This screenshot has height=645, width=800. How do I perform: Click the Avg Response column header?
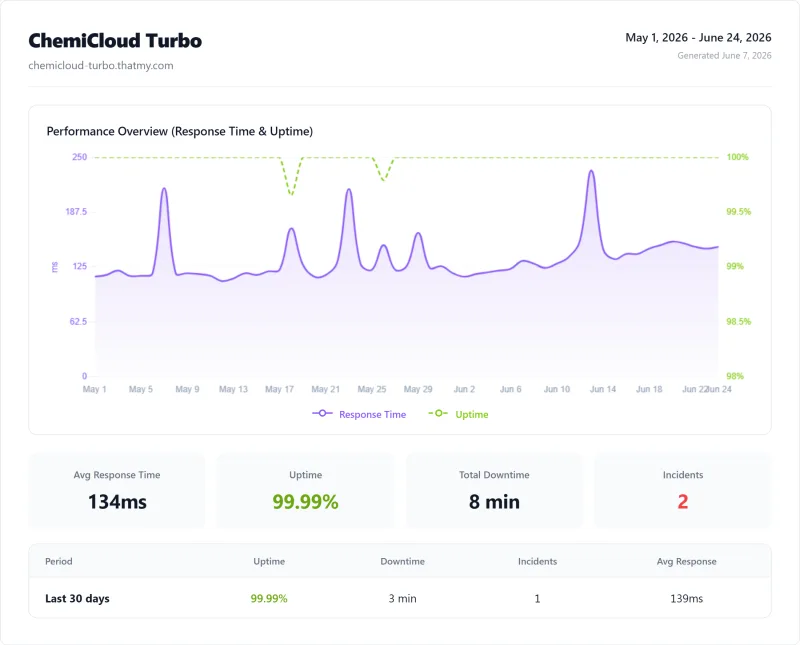click(686, 561)
